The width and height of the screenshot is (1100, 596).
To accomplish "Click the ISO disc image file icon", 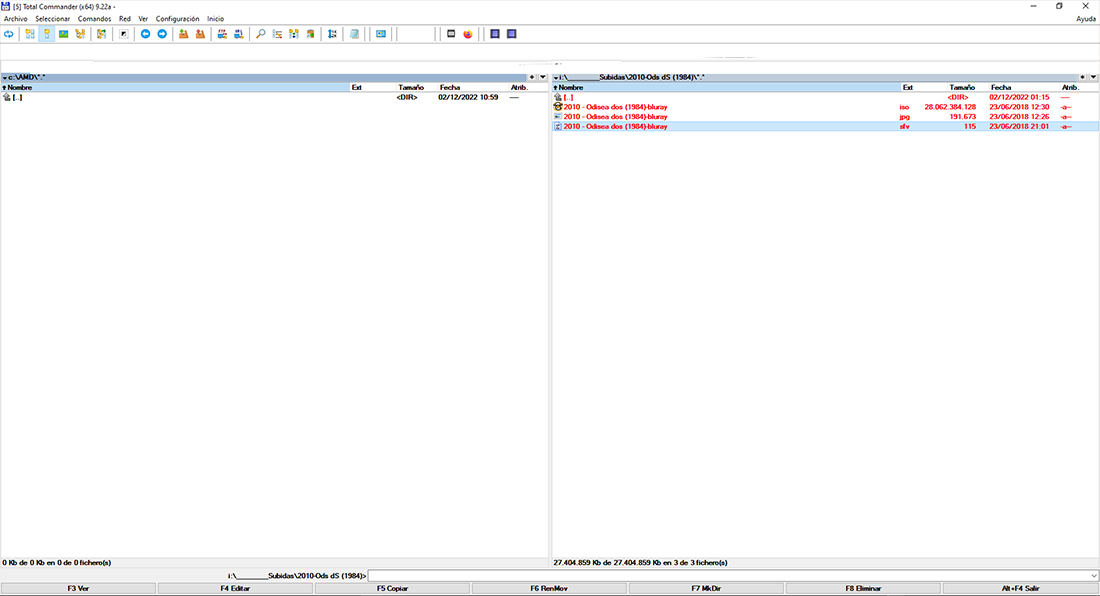I will [558, 107].
